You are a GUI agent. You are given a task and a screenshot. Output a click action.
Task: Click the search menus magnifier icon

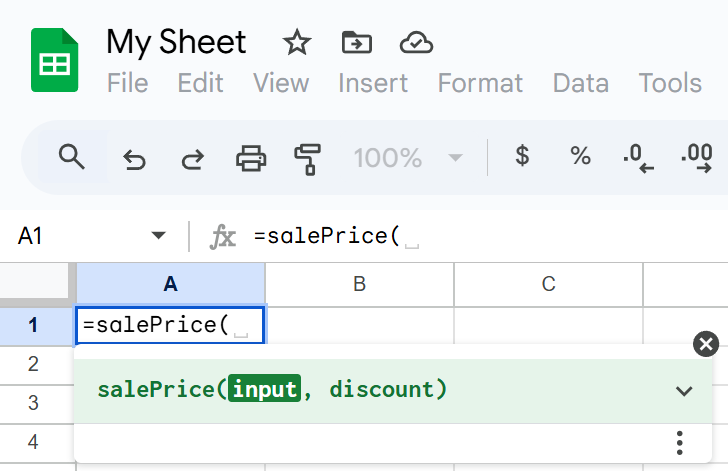tap(70, 157)
